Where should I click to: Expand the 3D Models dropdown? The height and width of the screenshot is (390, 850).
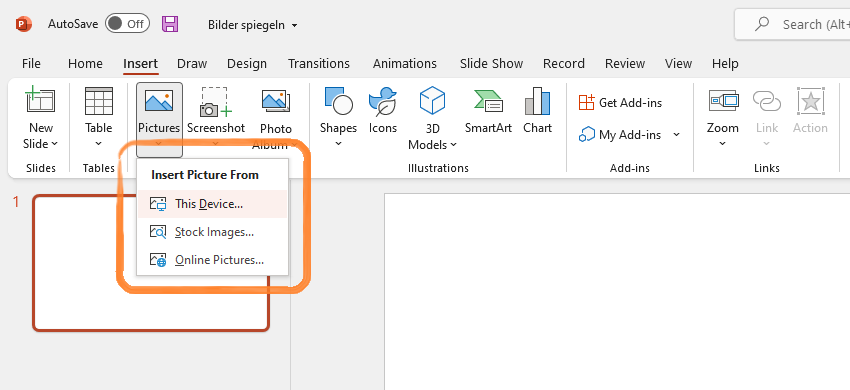pos(453,145)
